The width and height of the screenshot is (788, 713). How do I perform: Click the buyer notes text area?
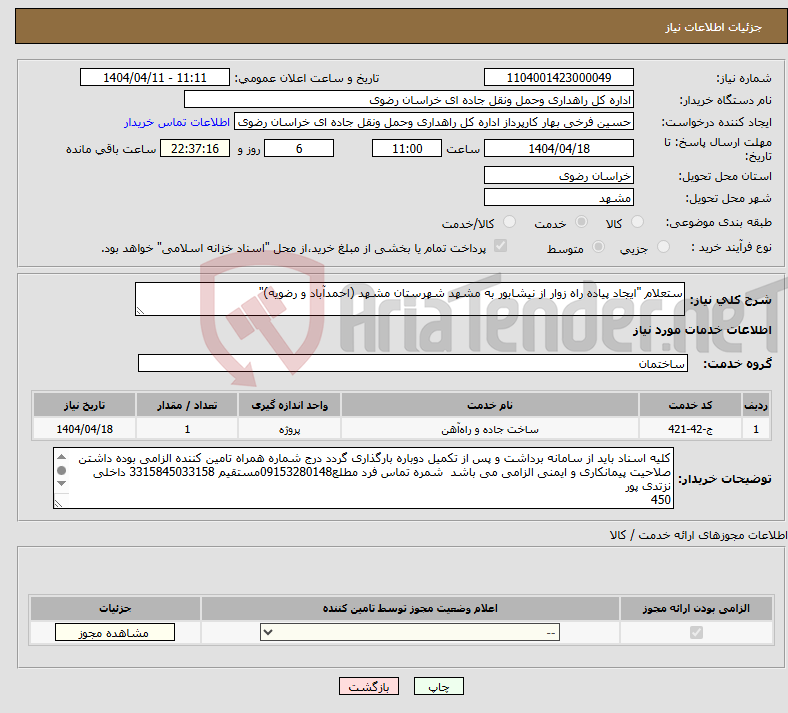point(363,478)
